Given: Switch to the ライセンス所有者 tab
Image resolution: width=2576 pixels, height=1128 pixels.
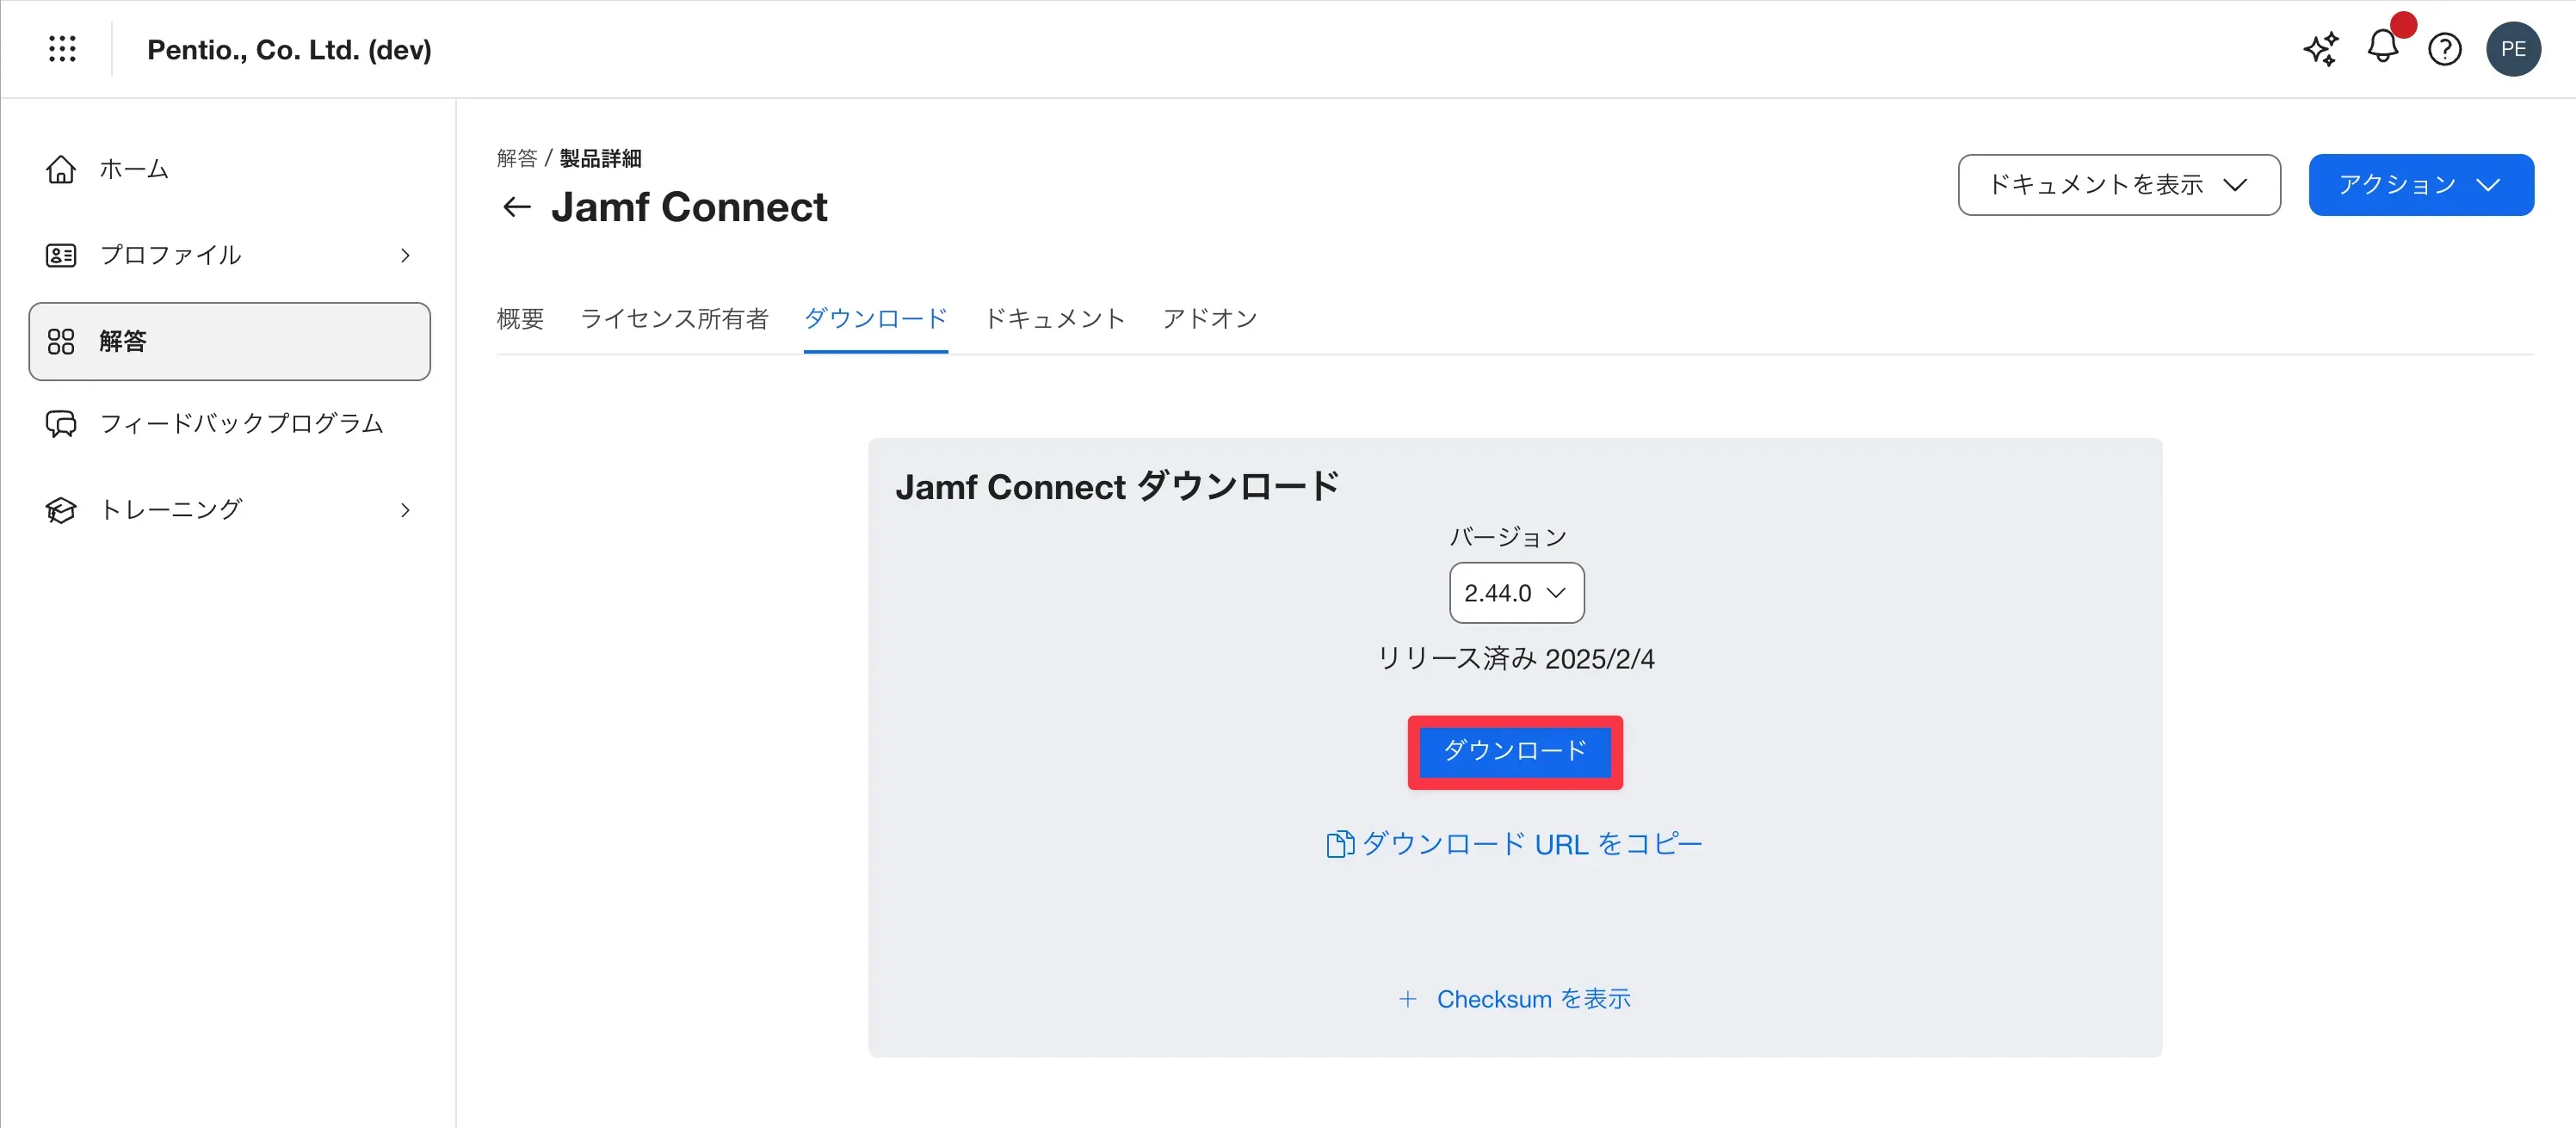Looking at the screenshot, I should tap(674, 318).
